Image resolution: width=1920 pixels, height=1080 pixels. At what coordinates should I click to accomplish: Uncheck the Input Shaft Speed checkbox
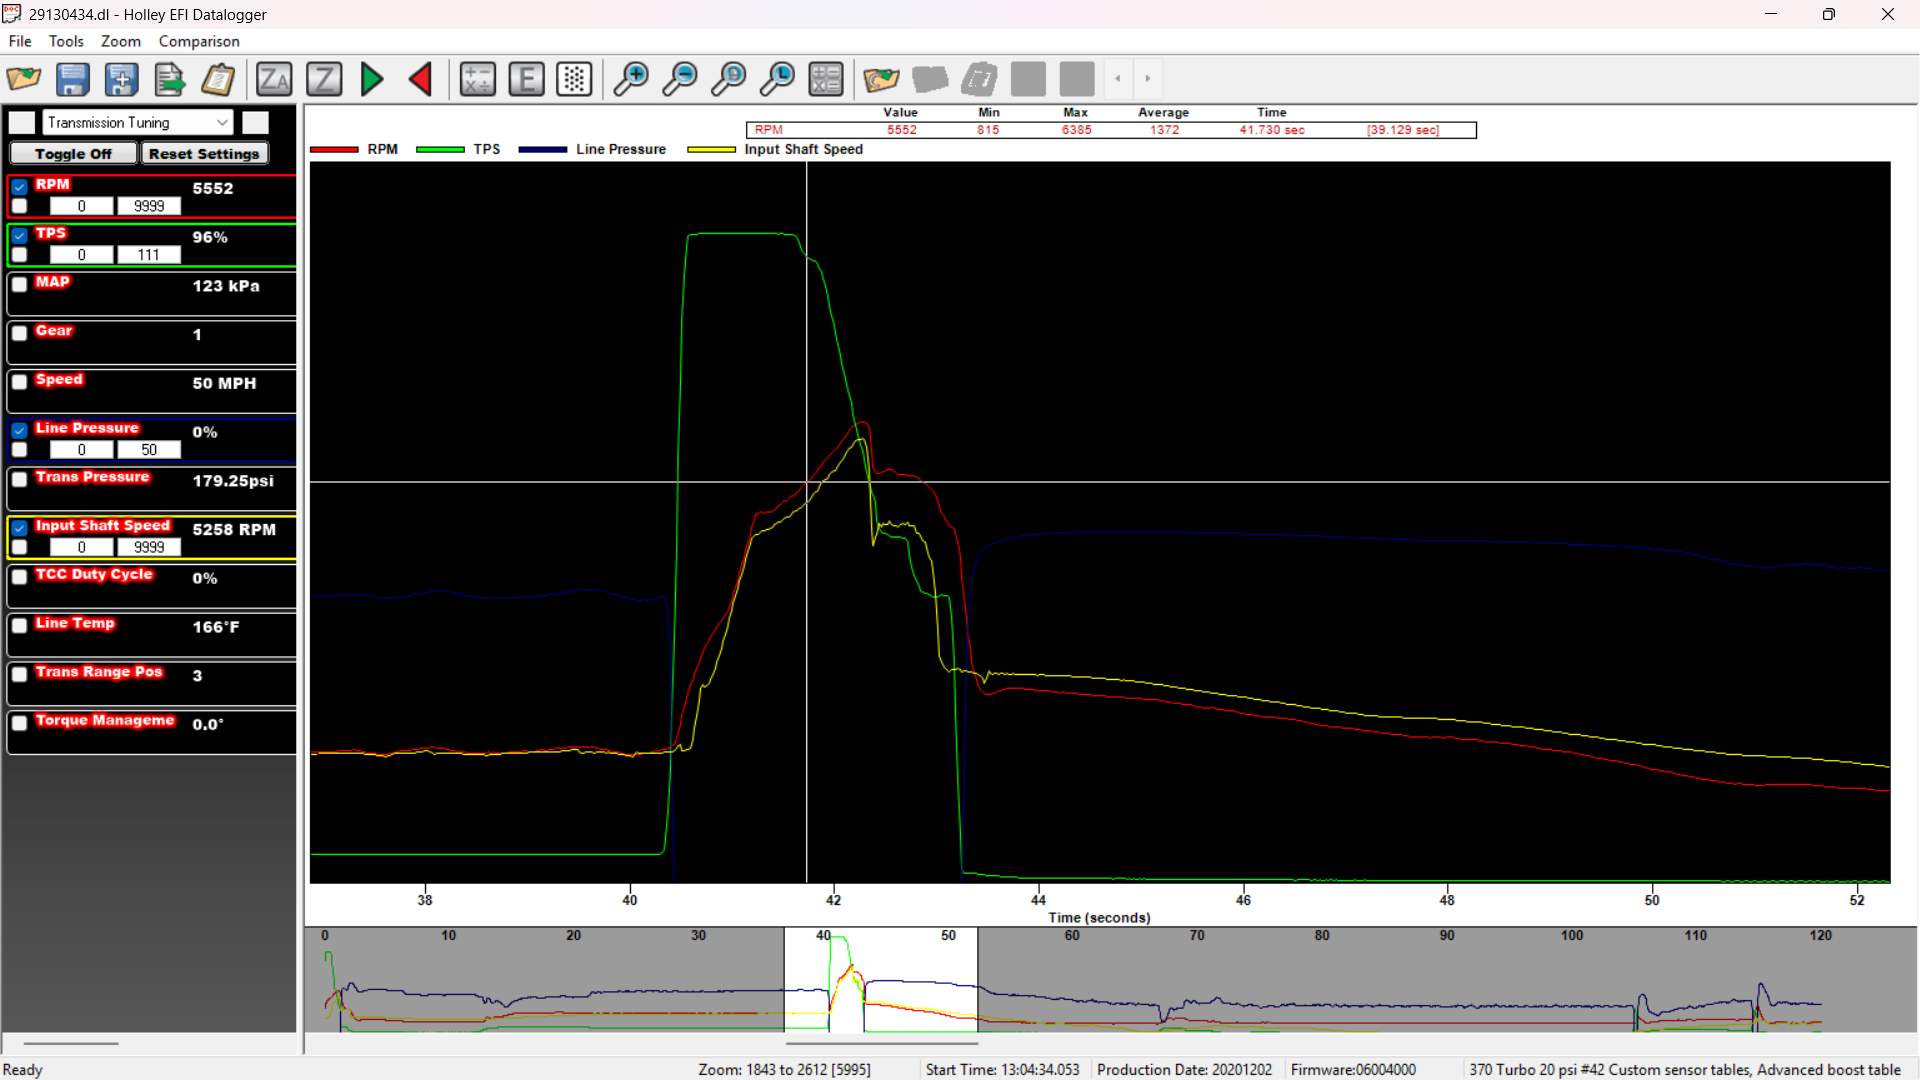19,528
